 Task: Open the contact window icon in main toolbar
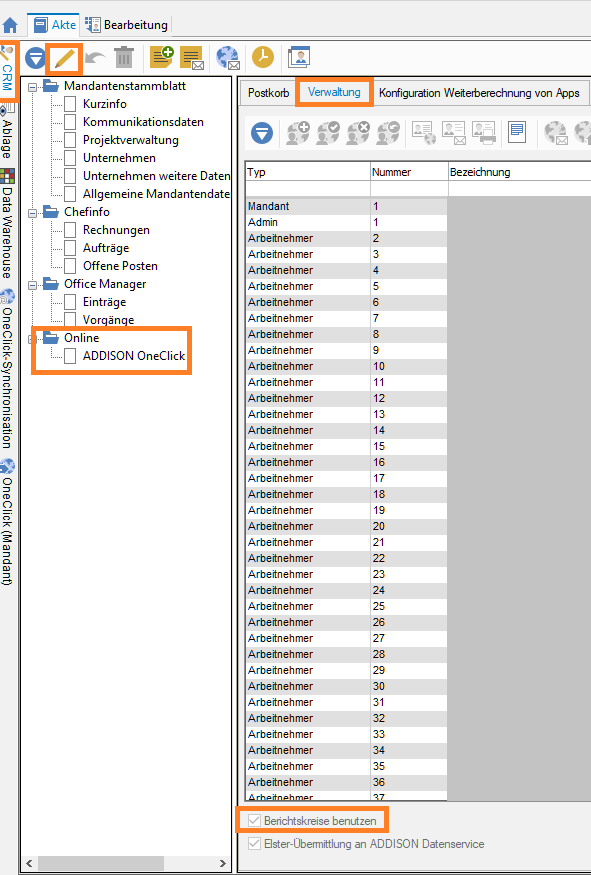tap(299, 57)
